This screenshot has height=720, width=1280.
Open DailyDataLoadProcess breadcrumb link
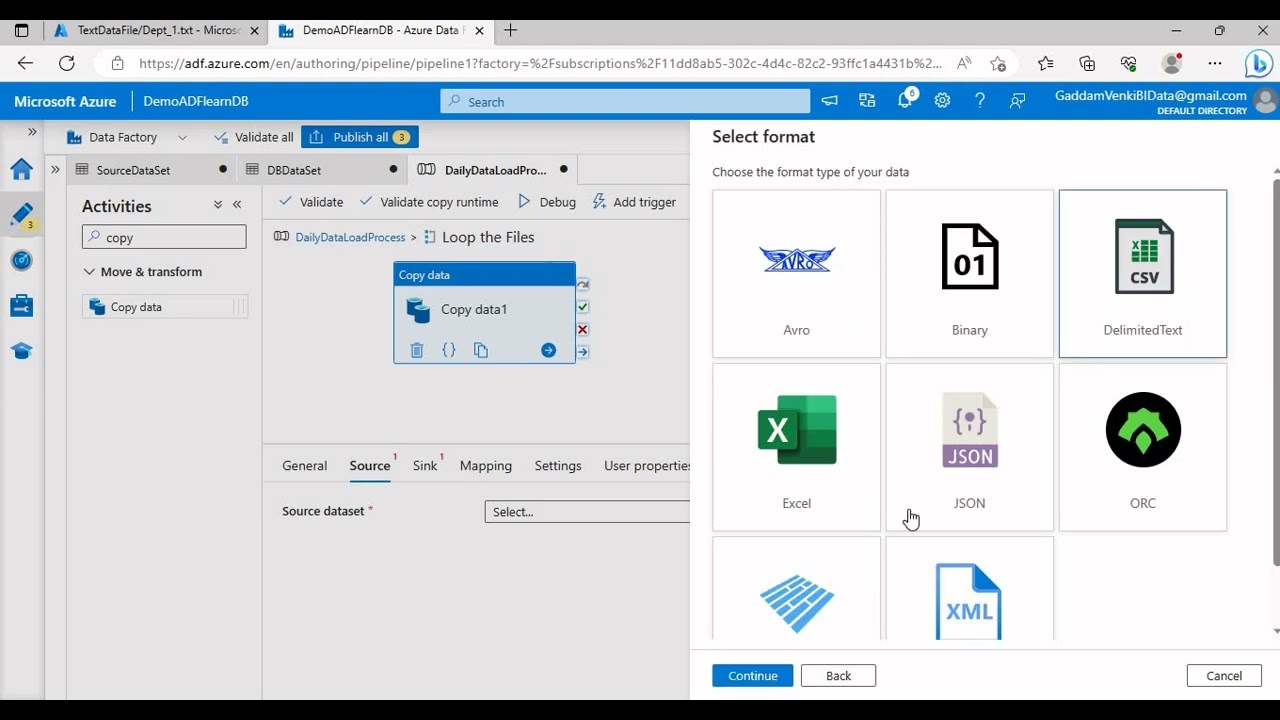click(x=350, y=238)
